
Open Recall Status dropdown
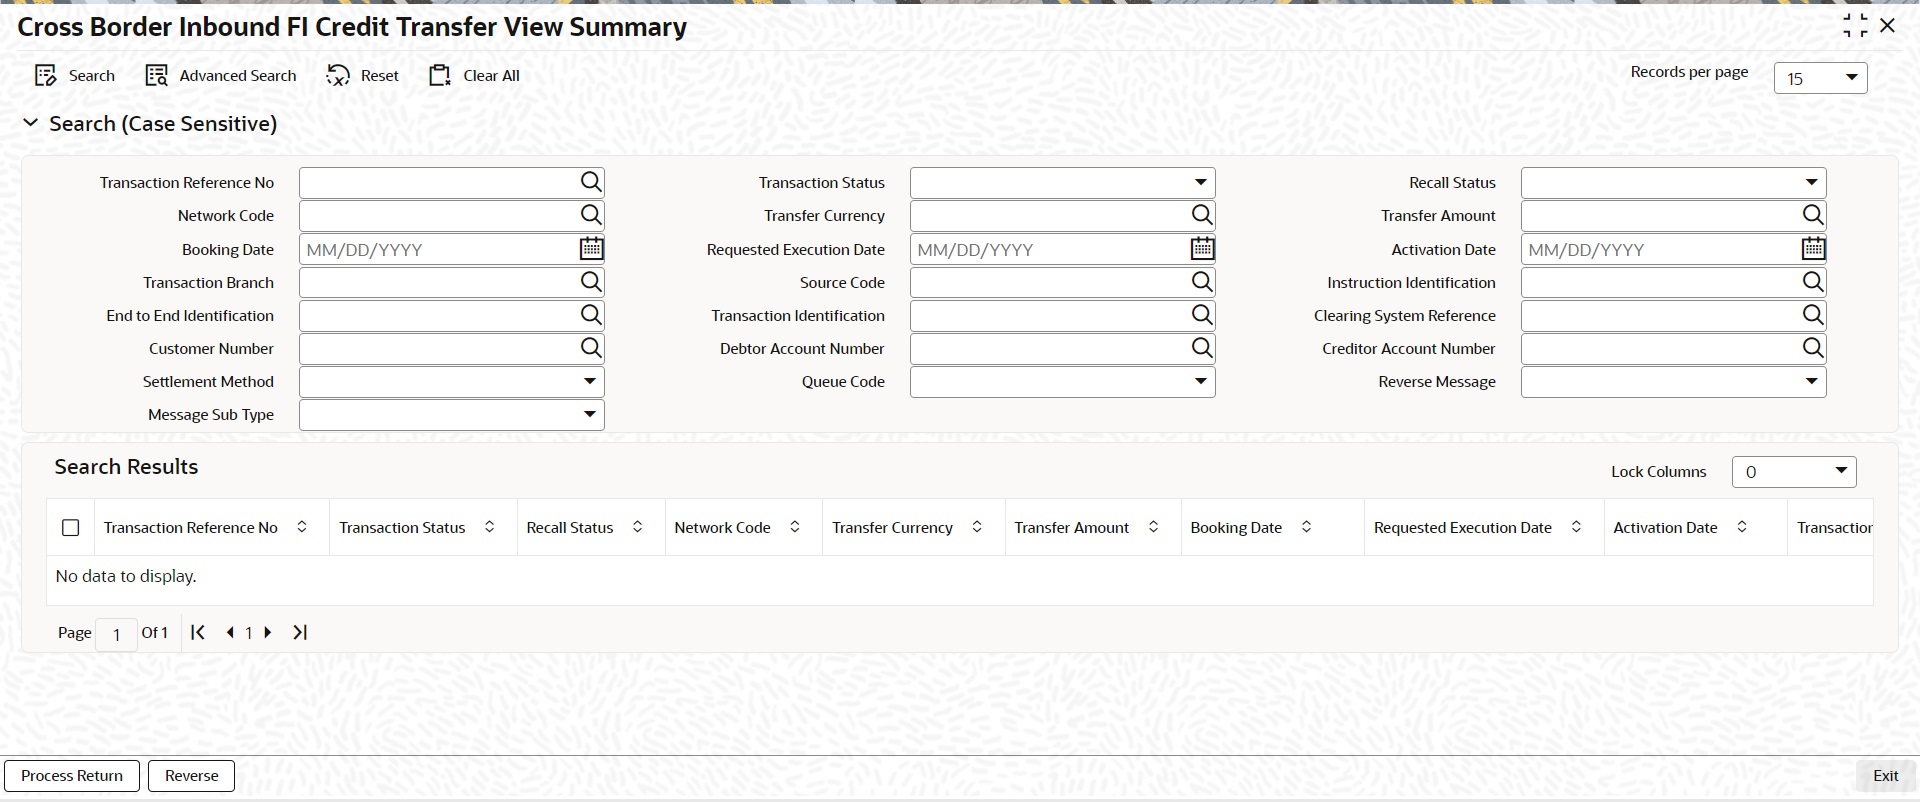tap(1673, 182)
